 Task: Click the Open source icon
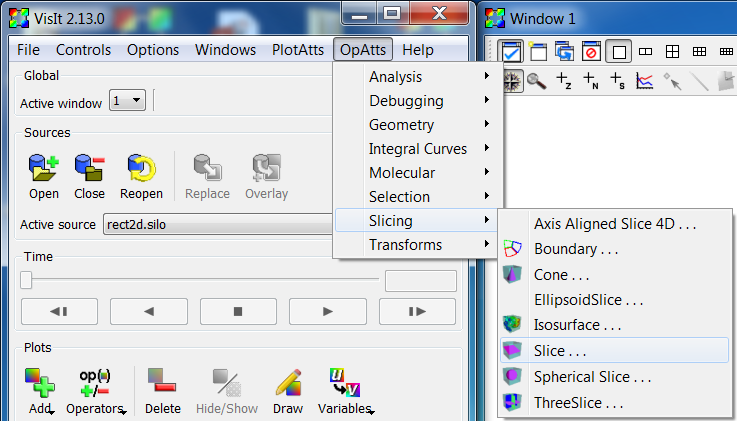(44, 168)
